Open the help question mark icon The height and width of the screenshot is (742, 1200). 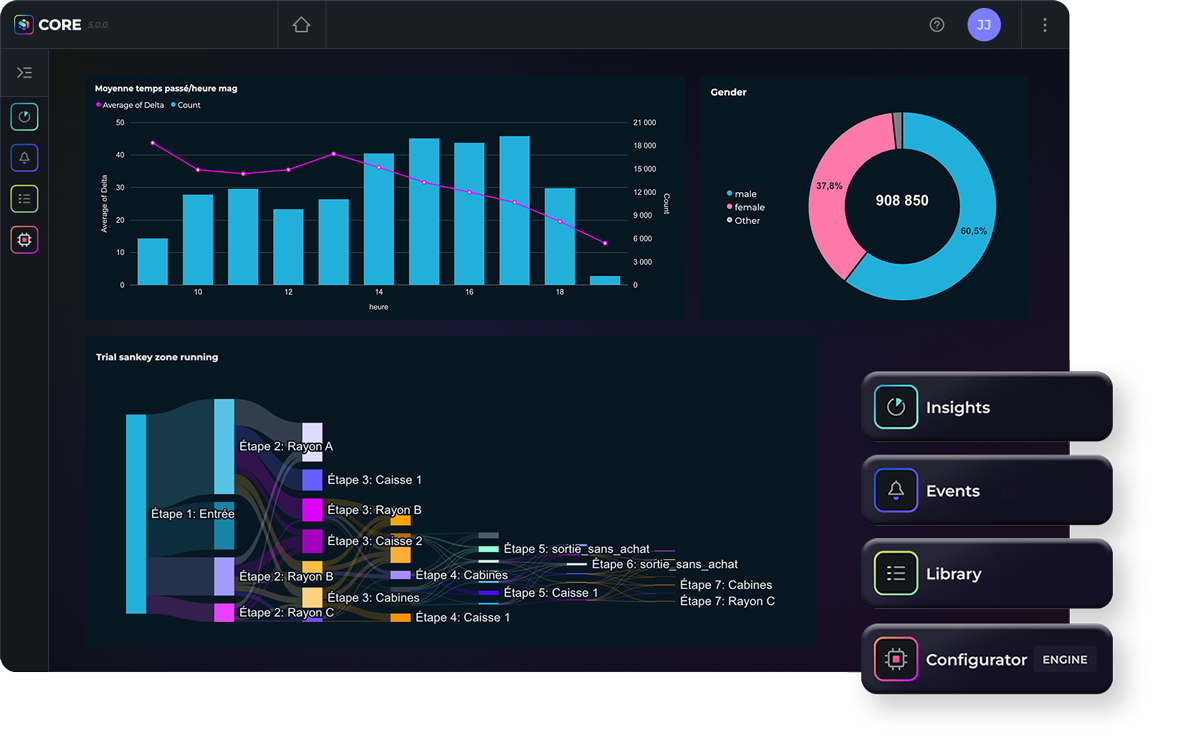[937, 24]
